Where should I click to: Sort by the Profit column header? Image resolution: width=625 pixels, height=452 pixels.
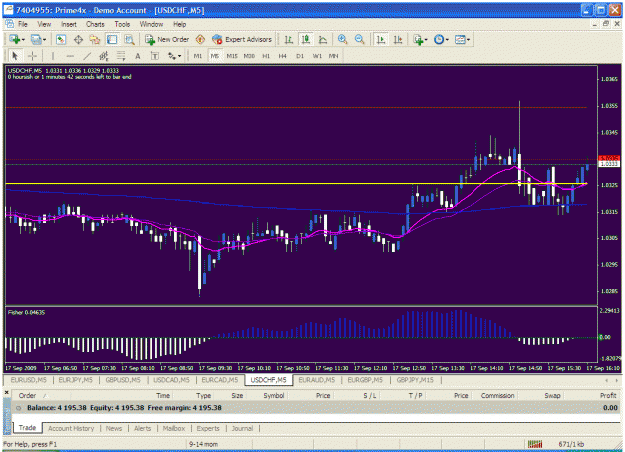pyautogui.click(x=608, y=395)
